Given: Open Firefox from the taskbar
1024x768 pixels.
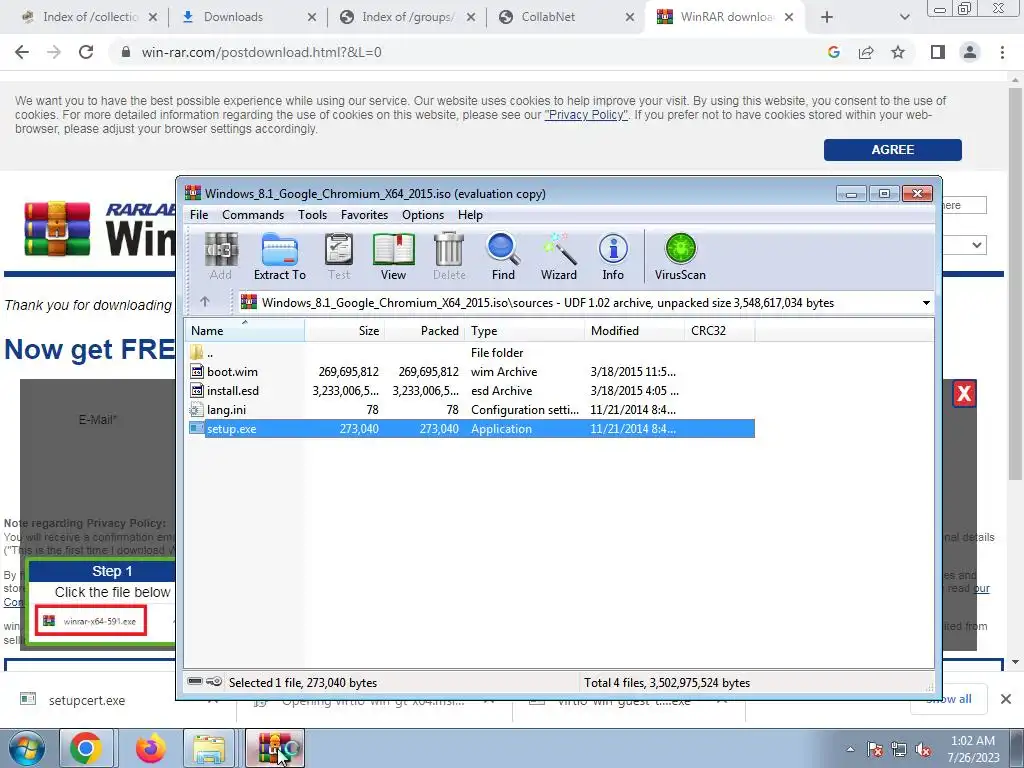Looking at the screenshot, I should tap(150, 748).
